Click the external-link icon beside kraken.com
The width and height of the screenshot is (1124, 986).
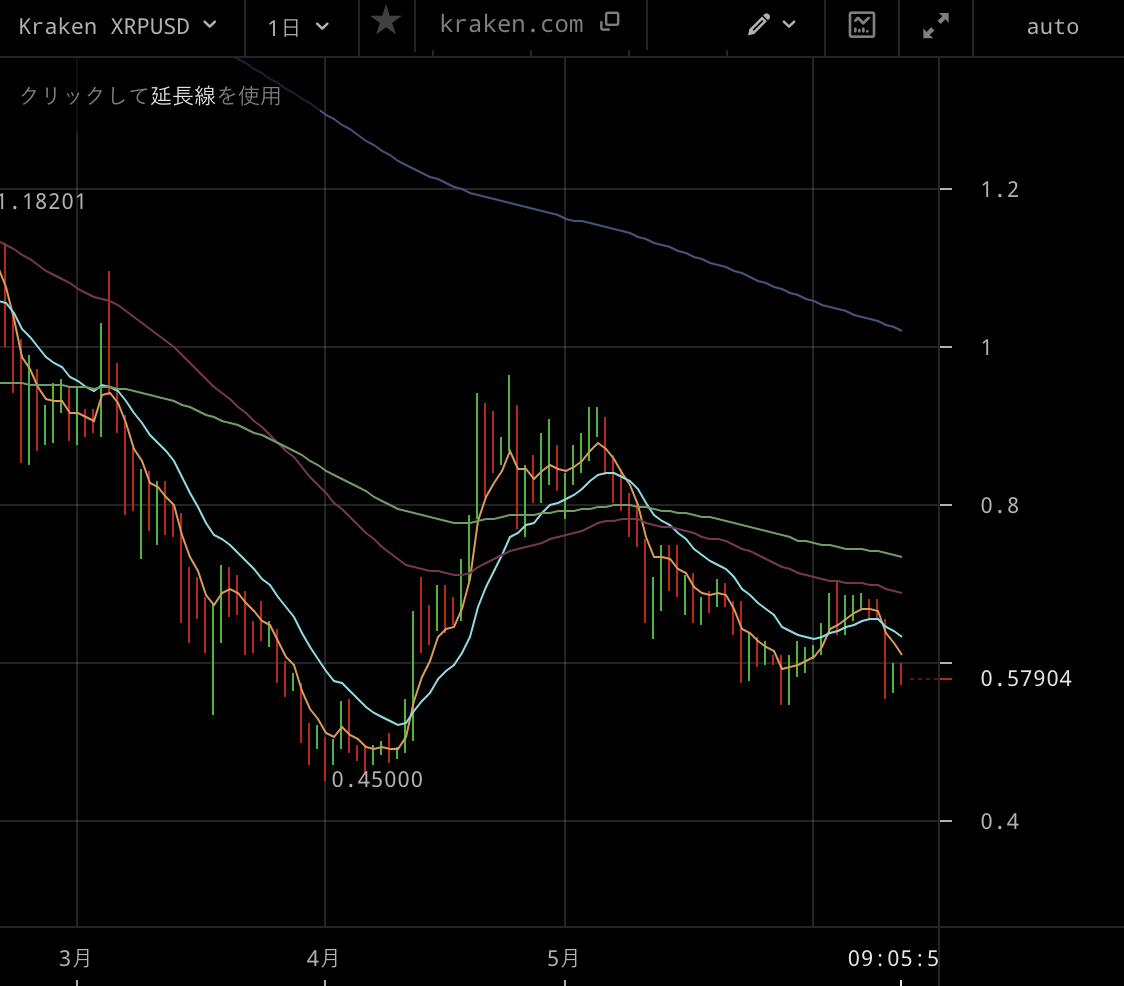coord(609,22)
